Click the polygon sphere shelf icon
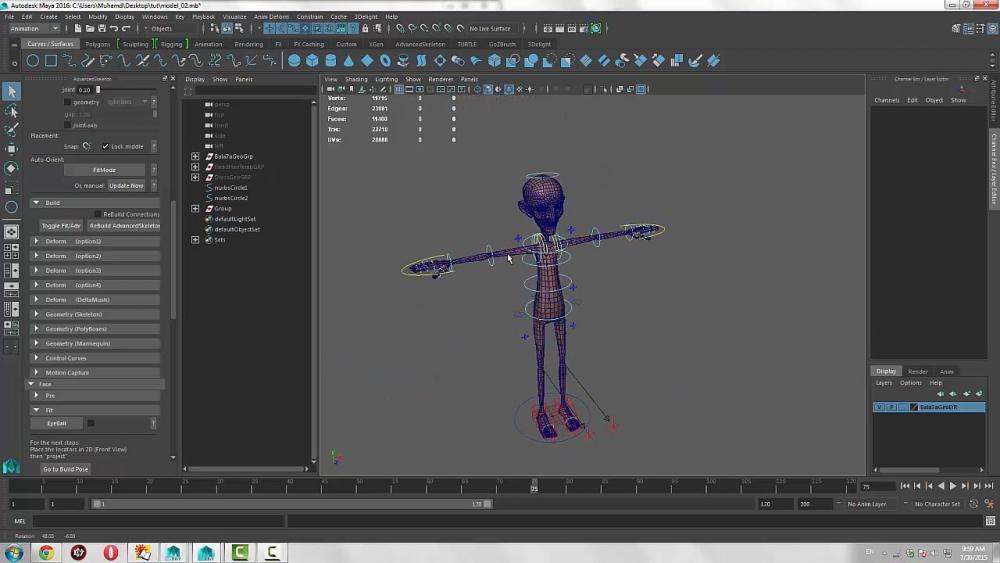The image size is (1000, 563). coord(295,61)
